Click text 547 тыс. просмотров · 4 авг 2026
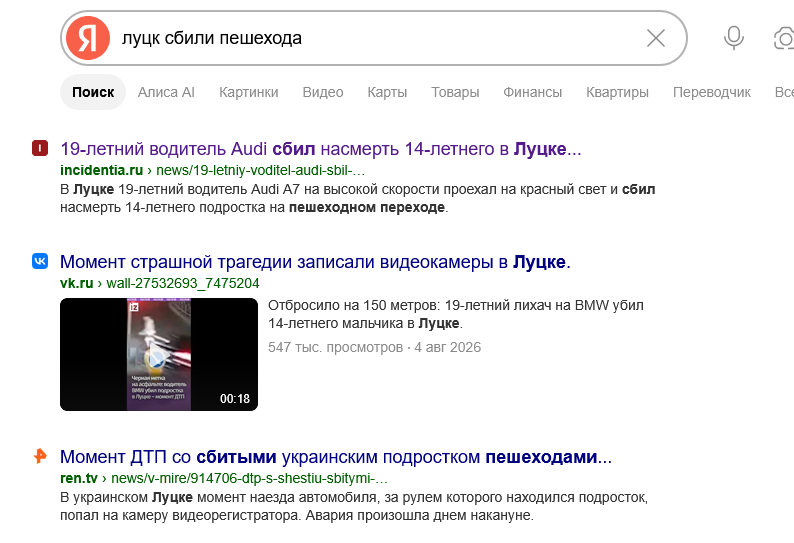This screenshot has height=543, width=794. [374, 347]
